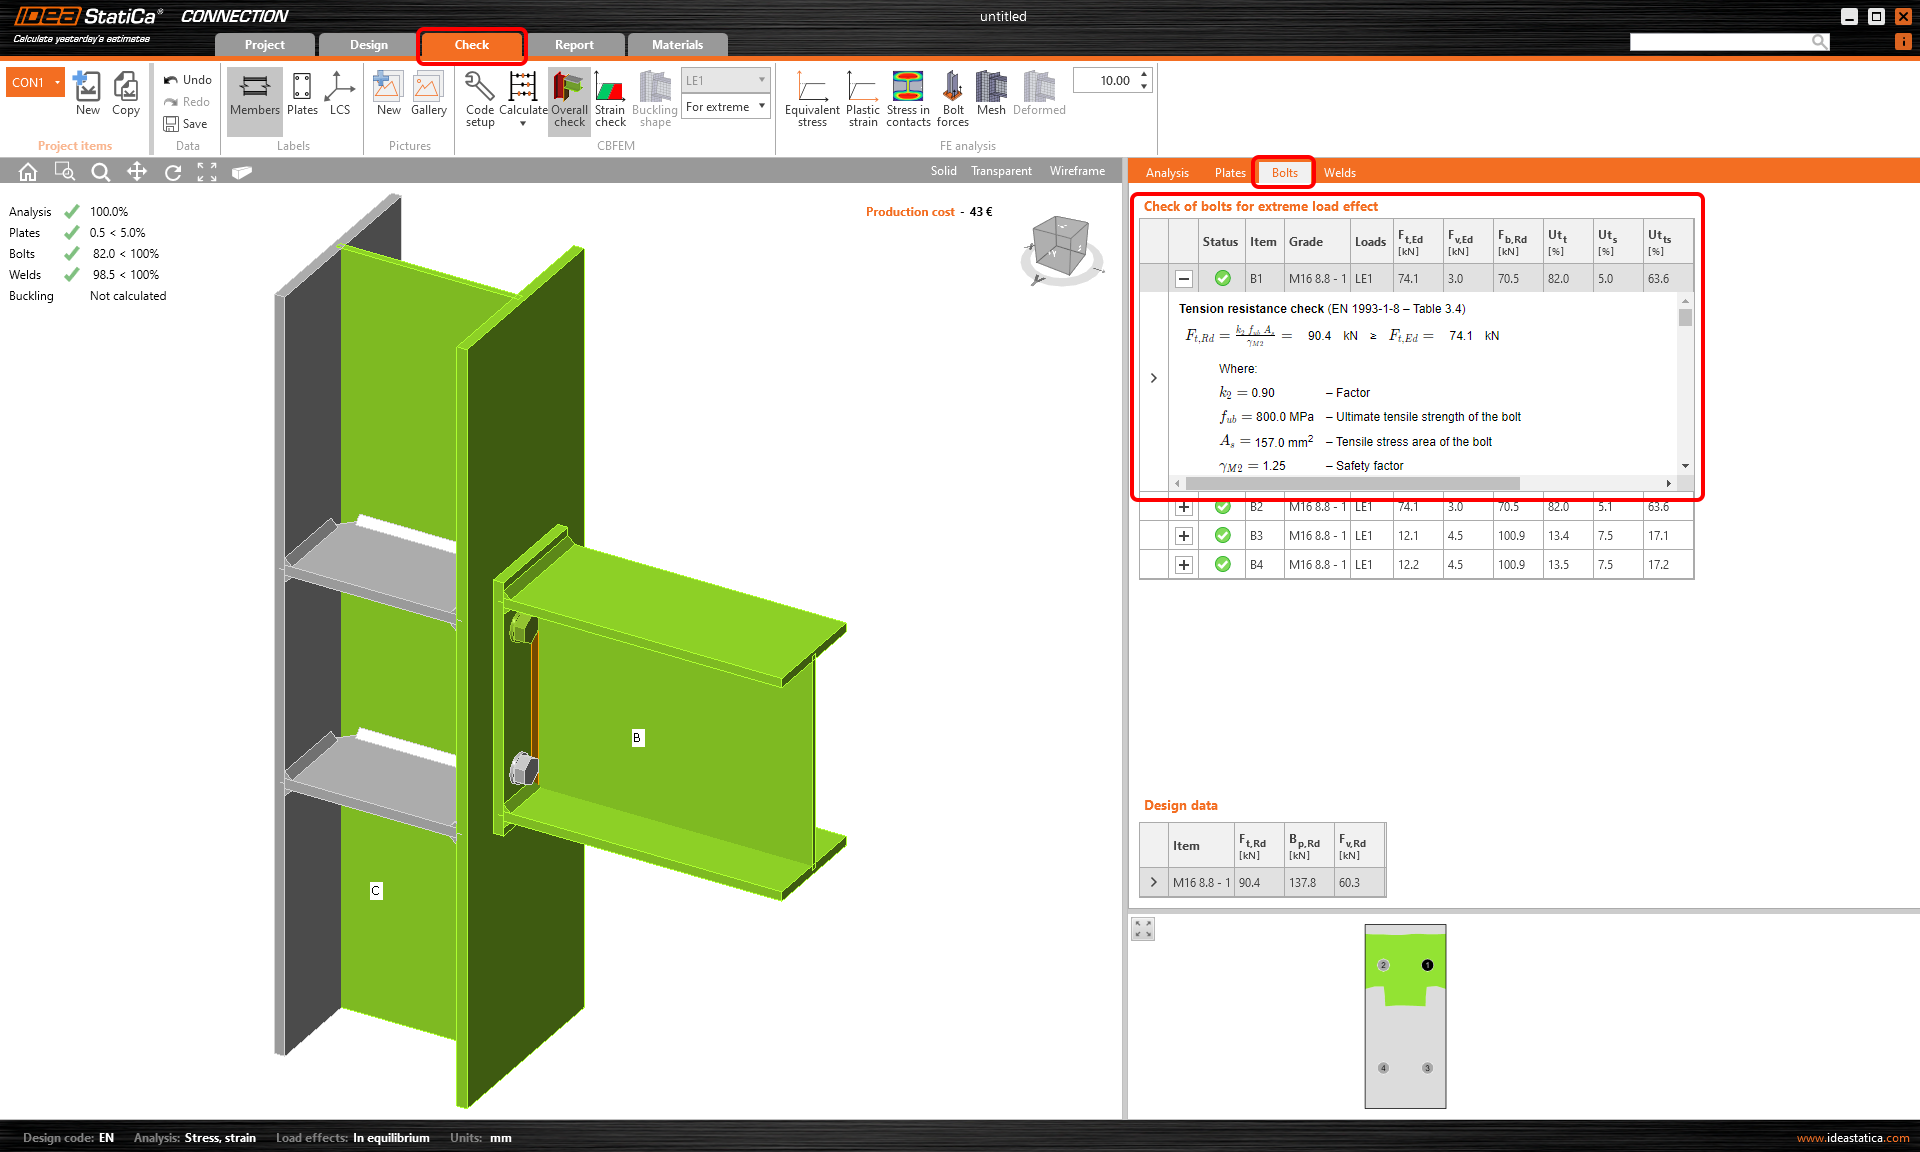Image resolution: width=1920 pixels, height=1152 pixels.
Task: Click the horizontal scrollbar in bolt details
Action: pos(1352,483)
